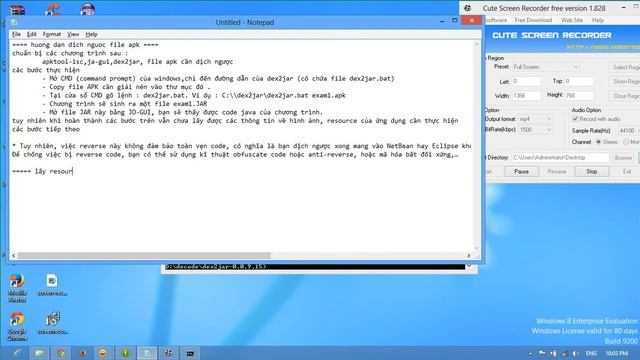Viewport: 640px width, 360px height.
Task: Click the smiley-face app in the taskbar
Action: tap(103, 353)
